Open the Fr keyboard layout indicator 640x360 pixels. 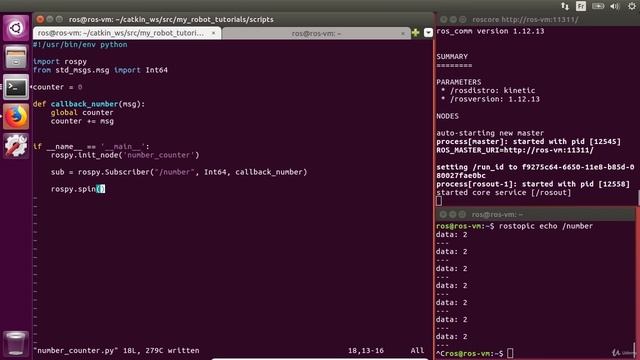[x=580, y=6]
